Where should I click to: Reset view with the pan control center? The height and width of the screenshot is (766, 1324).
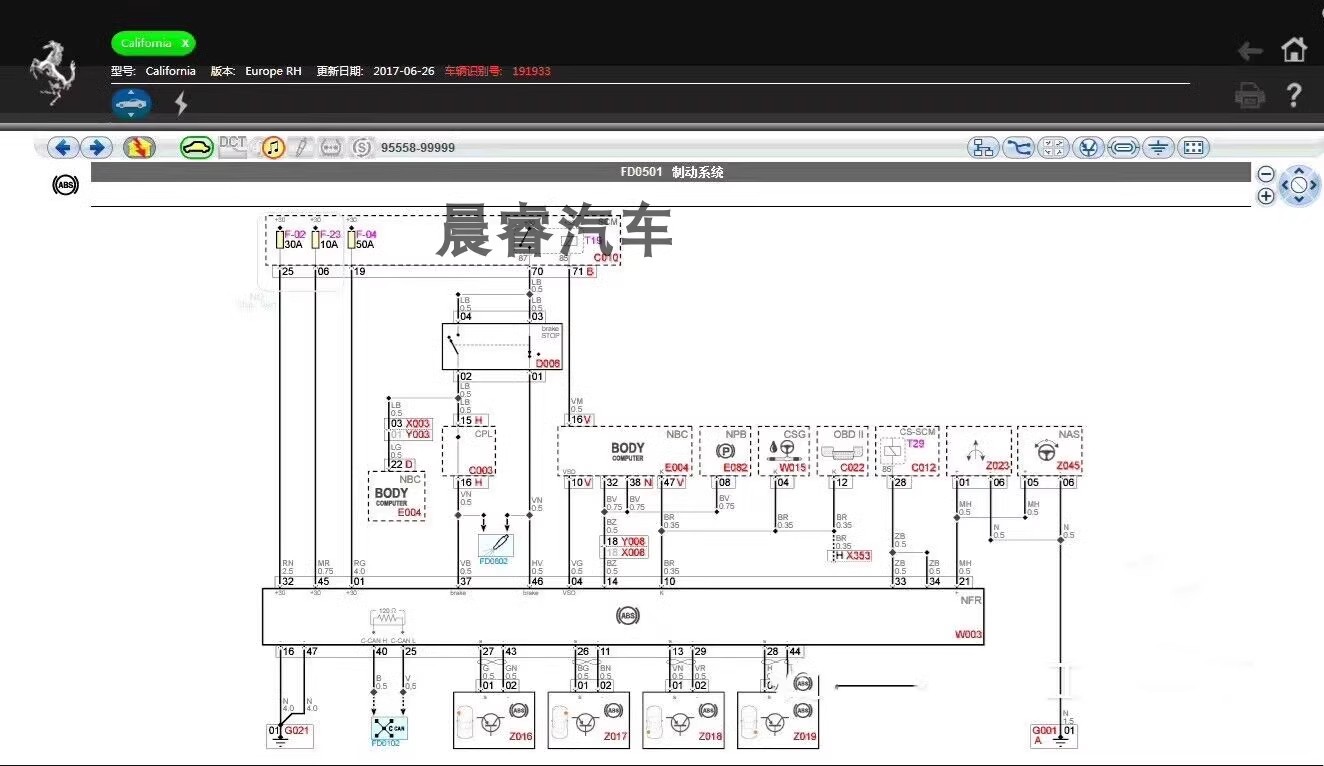pos(1299,186)
